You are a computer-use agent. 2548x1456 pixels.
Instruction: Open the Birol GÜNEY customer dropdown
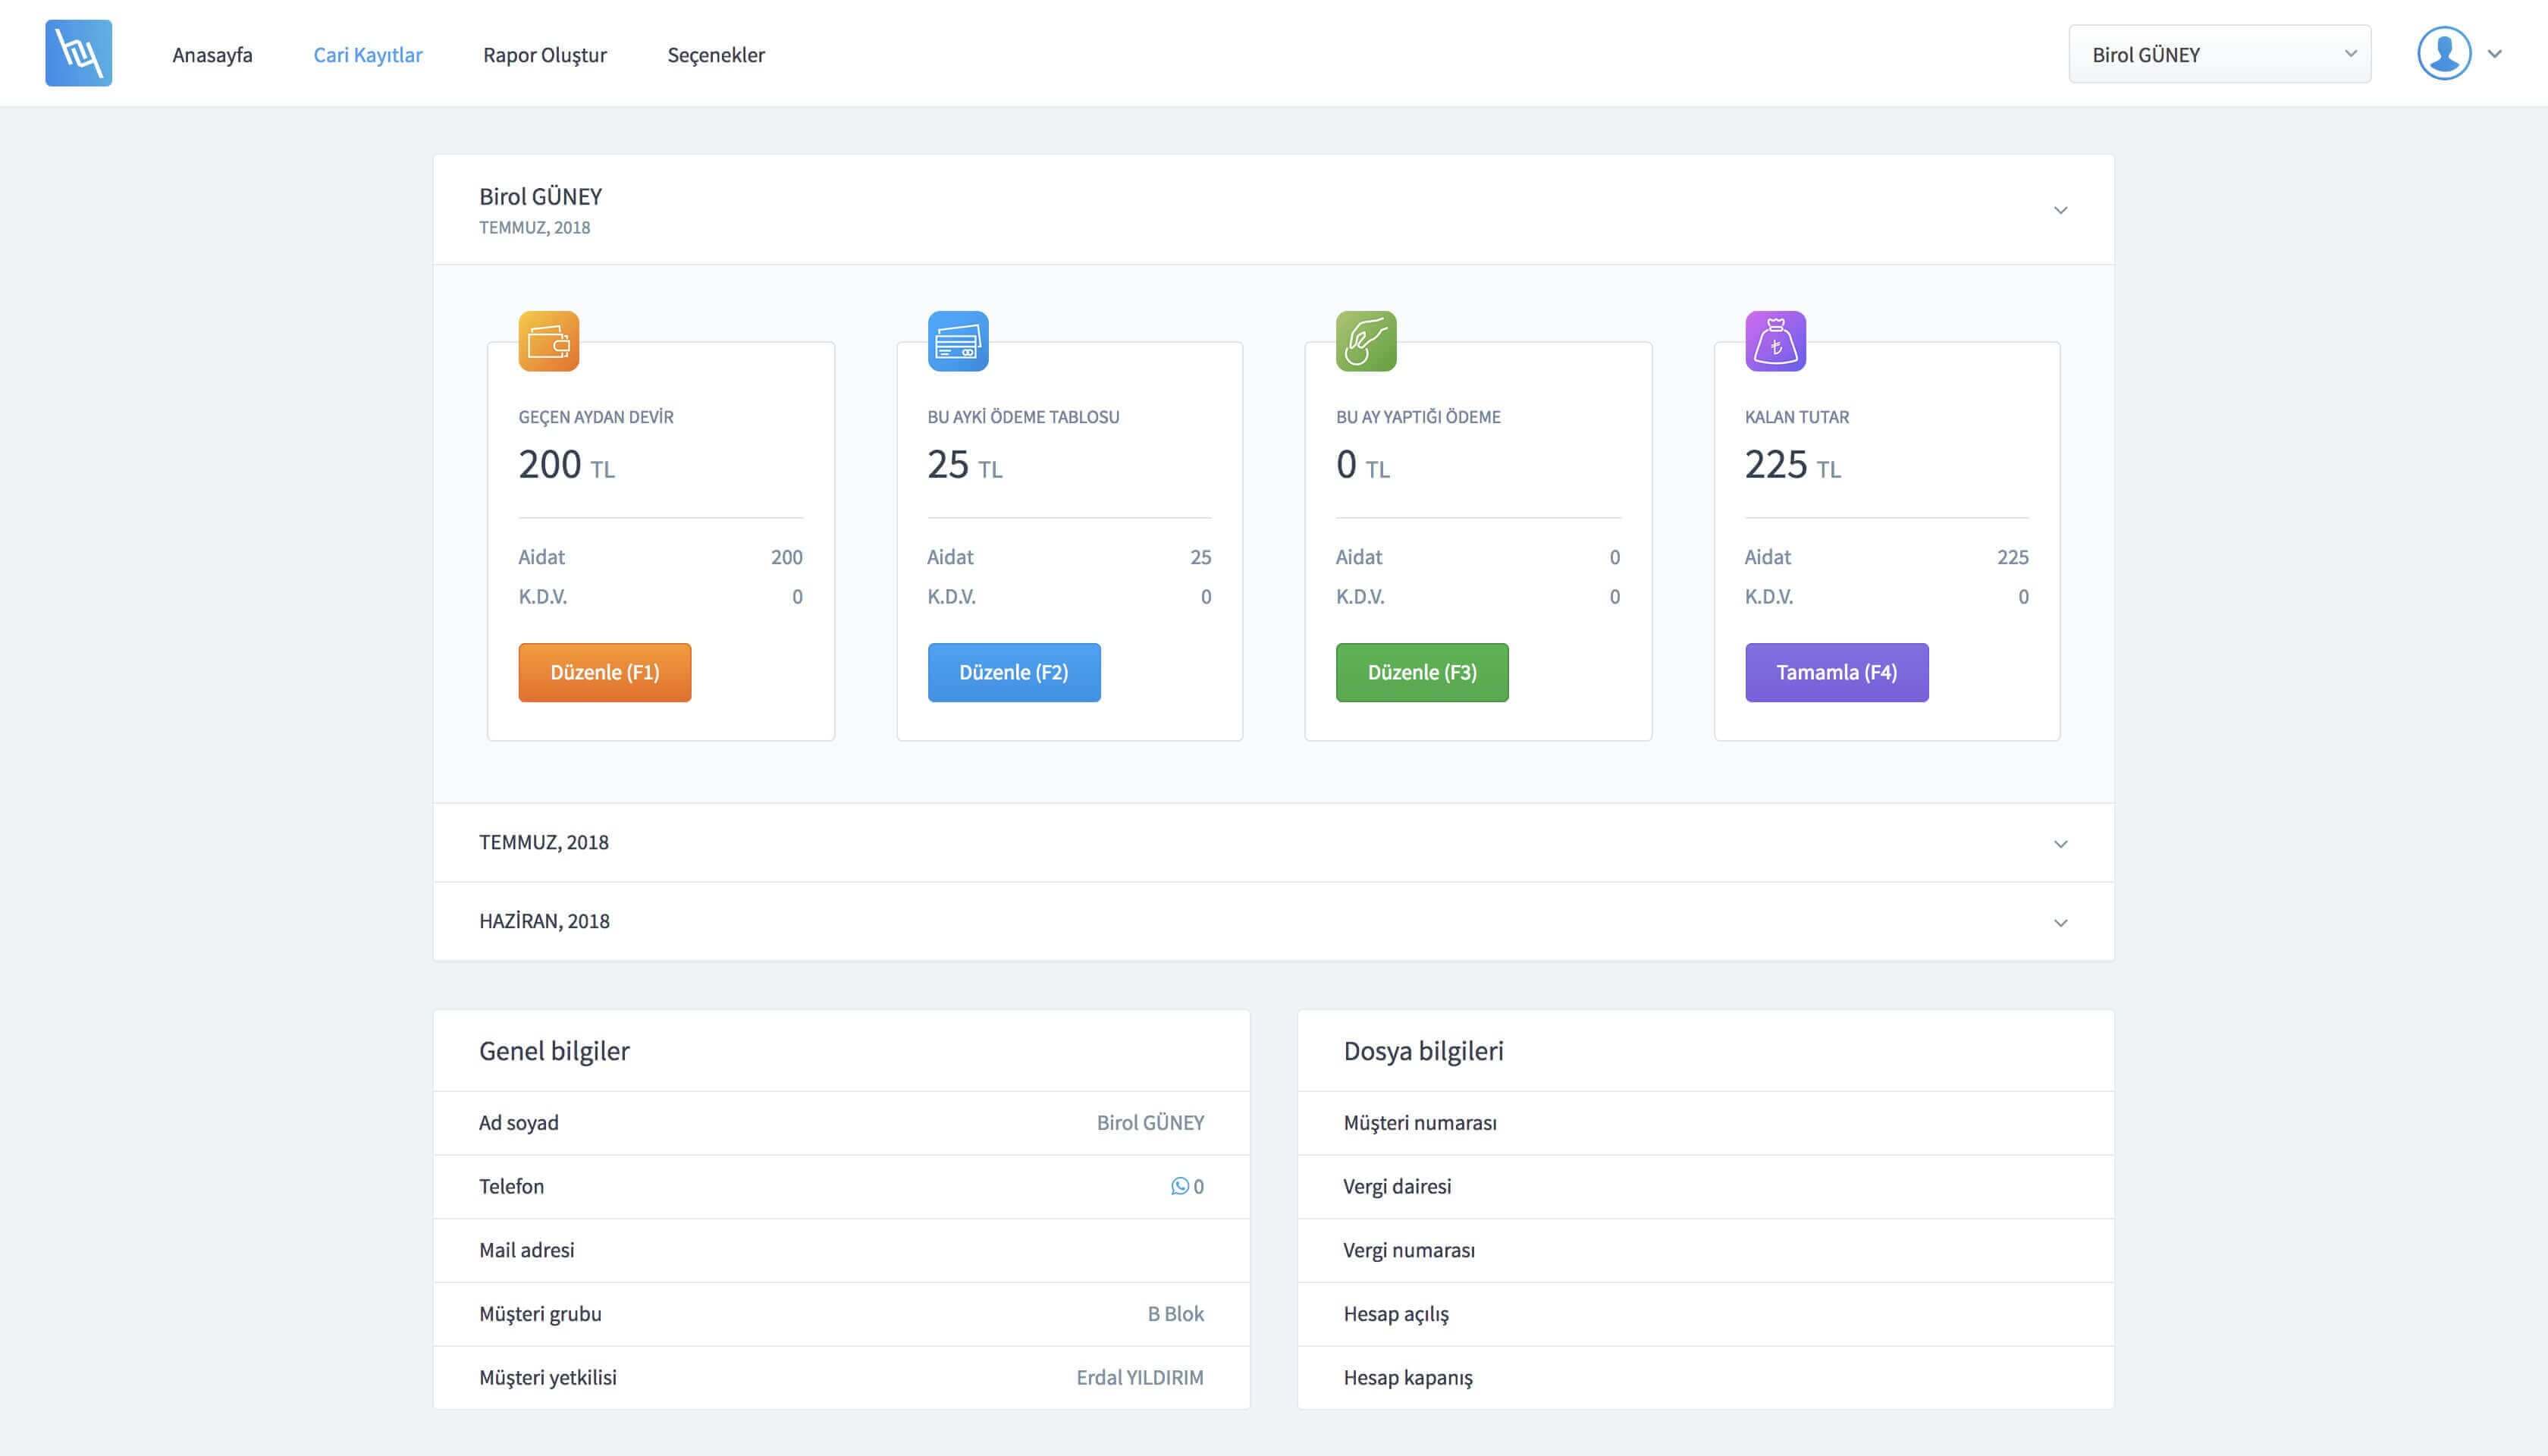point(2218,54)
